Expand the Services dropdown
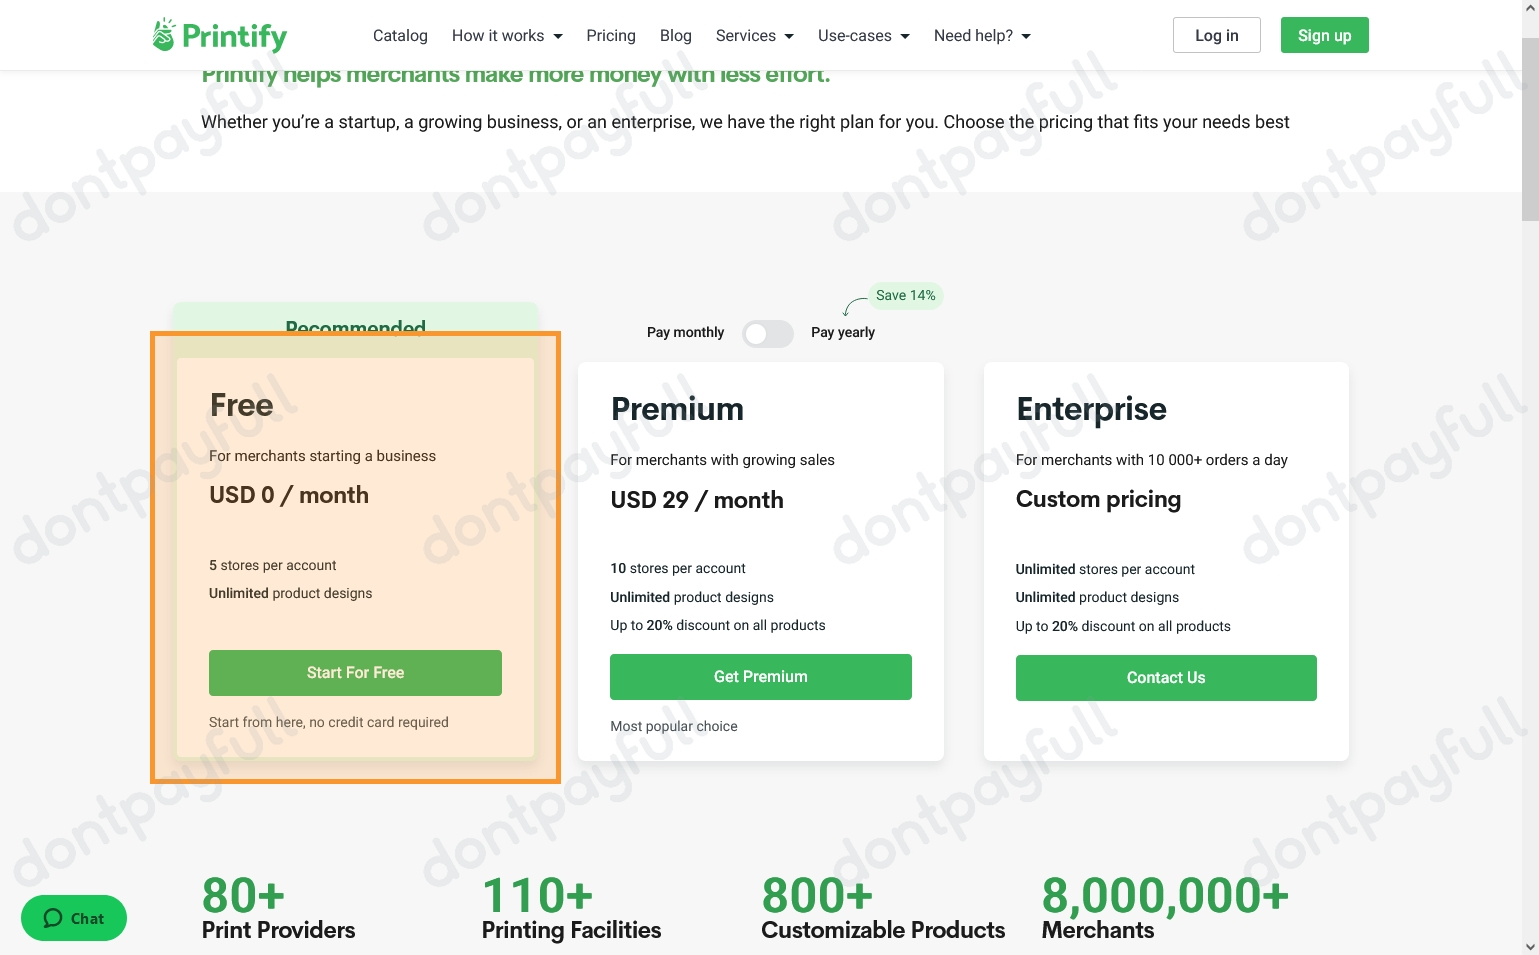Screen dimensions: 1539x955 coord(755,36)
